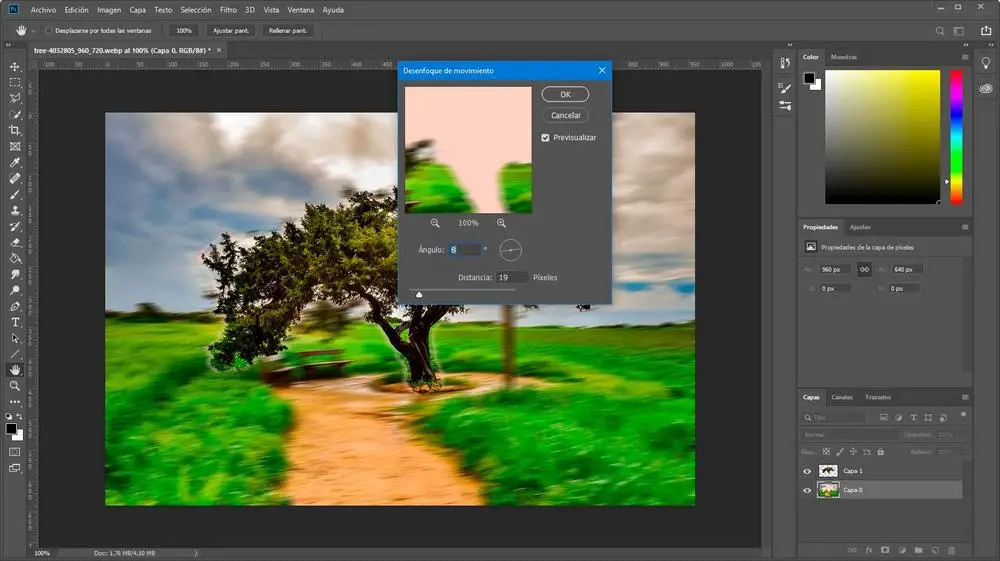Screen dimensions: 1000x561
Task: Select the History Brush tool
Action: click(x=15, y=226)
